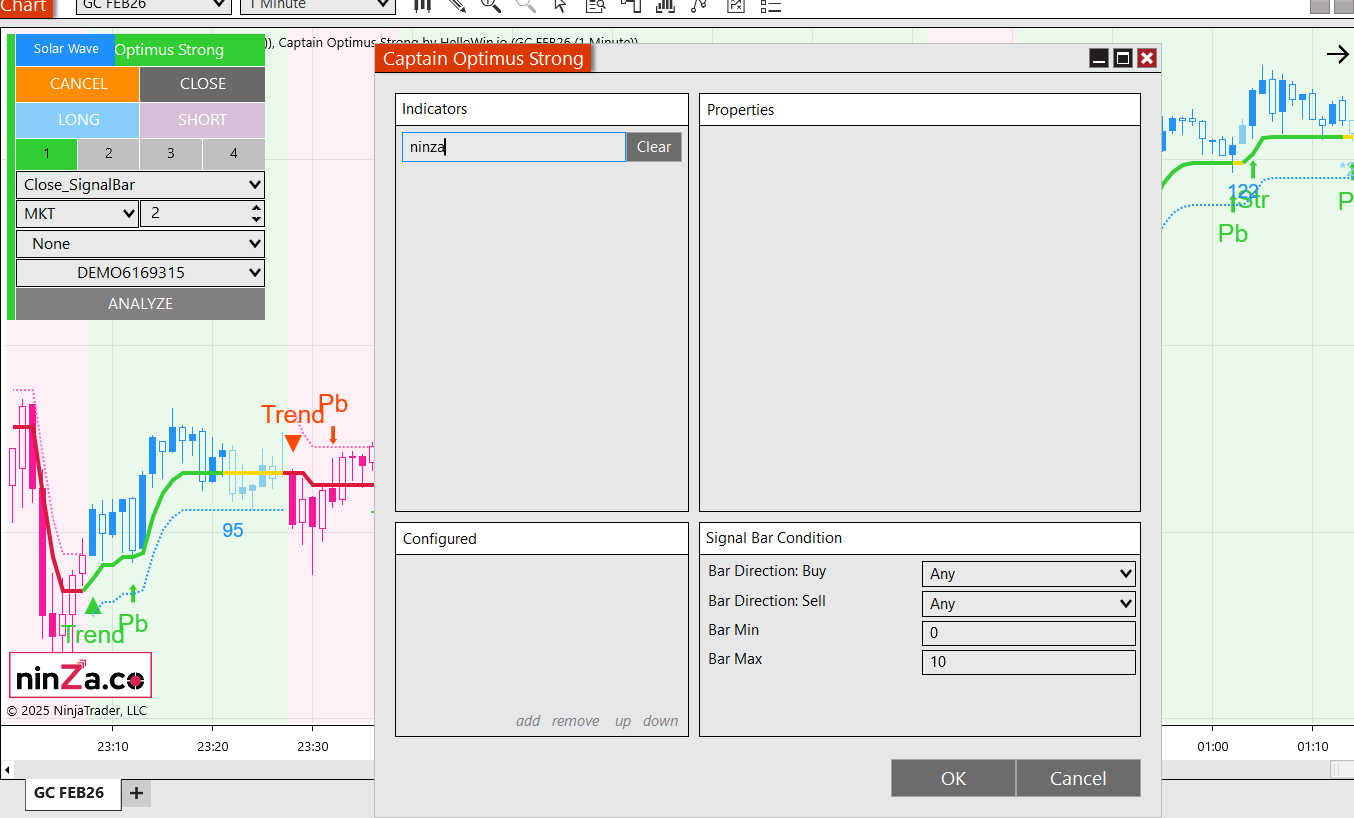The width and height of the screenshot is (1354, 818).
Task: Select the drawing tools pencil icon
Action: pos(457,5)
